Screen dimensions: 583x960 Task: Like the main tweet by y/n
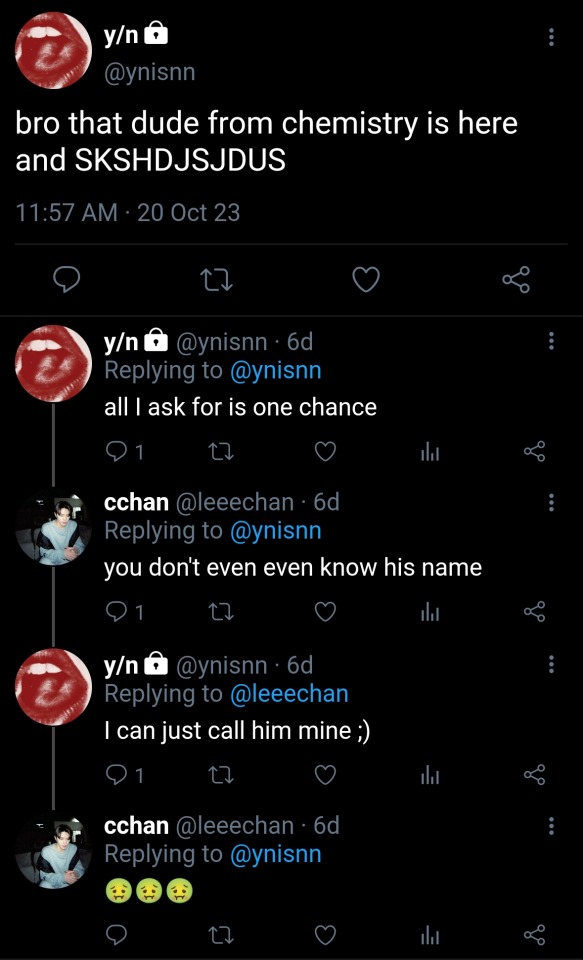pyautogui.click(x=367, y=280)
